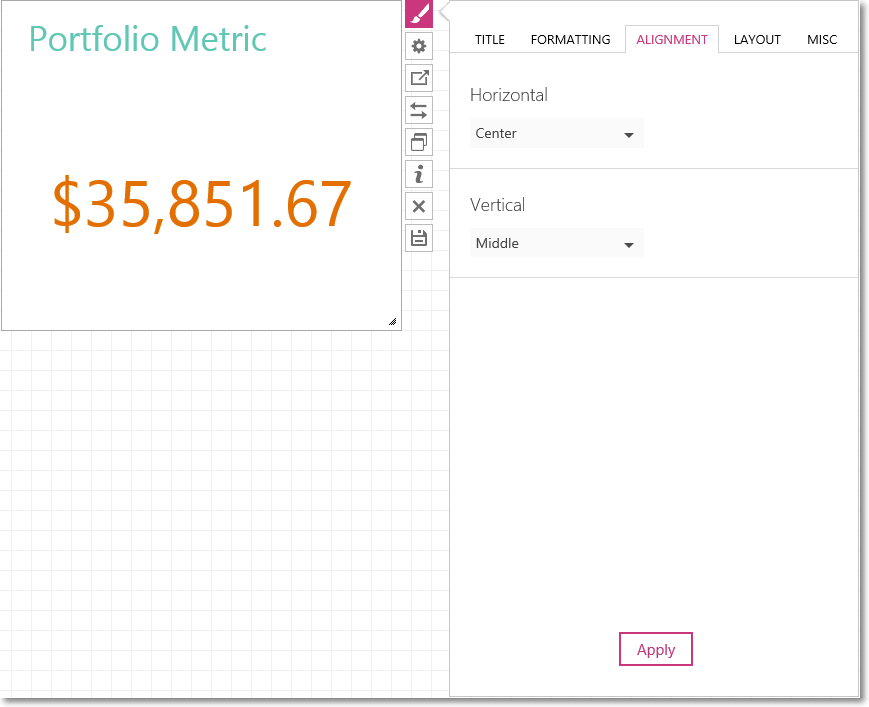869x707 pixels.
Task: Select the paintbrush style icon
Action: [419, 14]
